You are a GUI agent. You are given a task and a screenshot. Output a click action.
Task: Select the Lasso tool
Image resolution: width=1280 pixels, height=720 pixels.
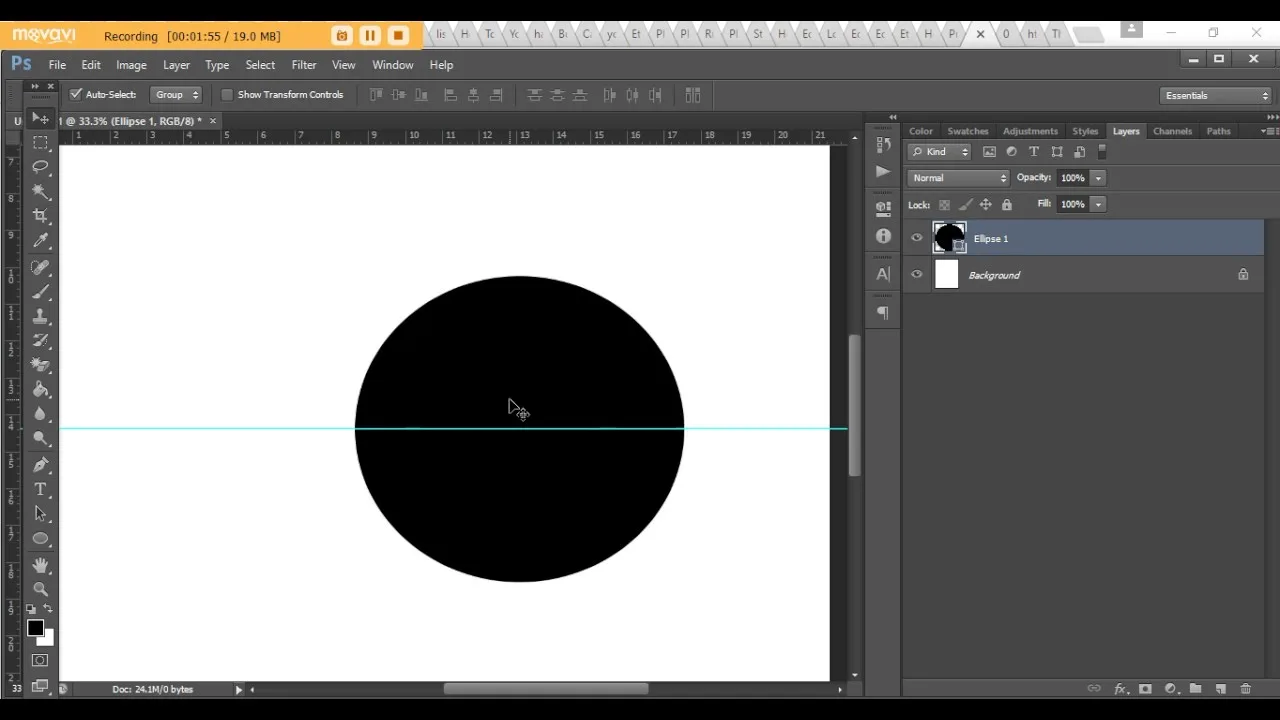pyautogui.click(x=40, y=167)
